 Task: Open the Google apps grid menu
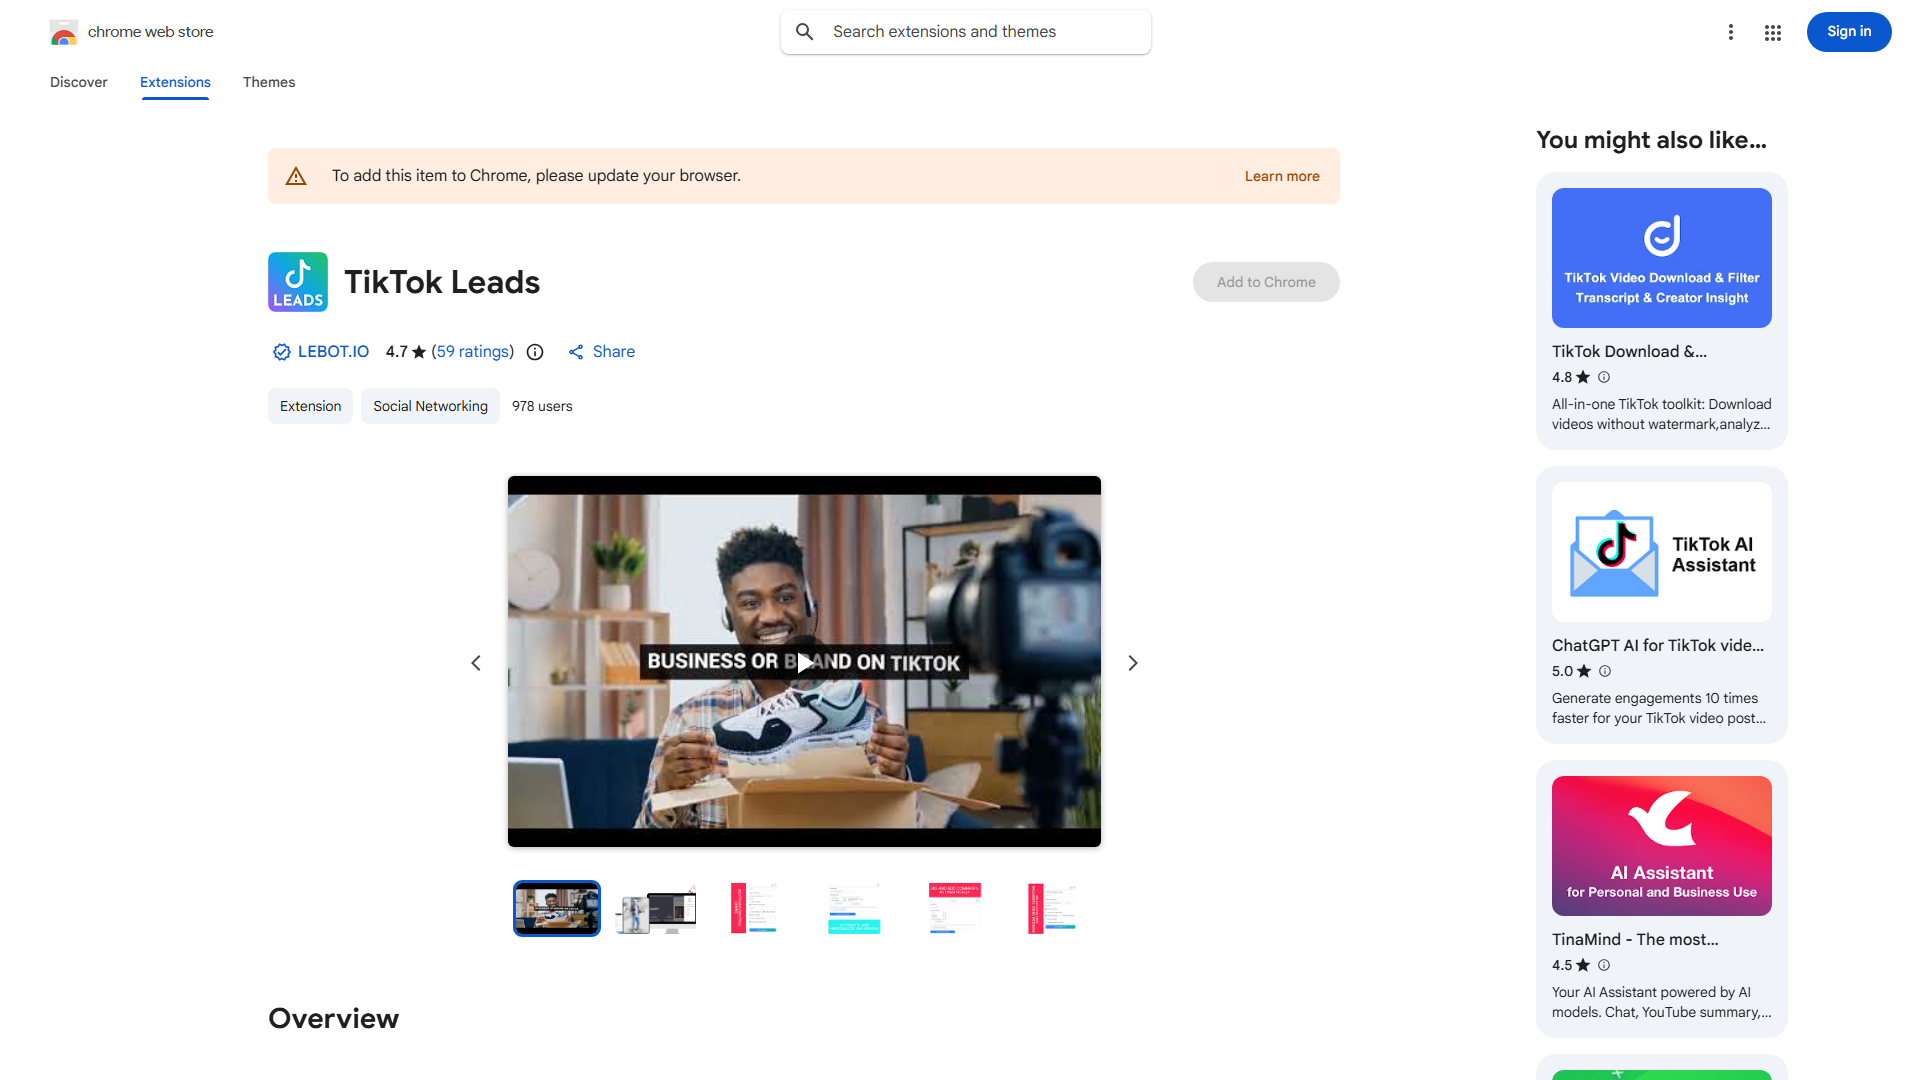pos(1772,31)
